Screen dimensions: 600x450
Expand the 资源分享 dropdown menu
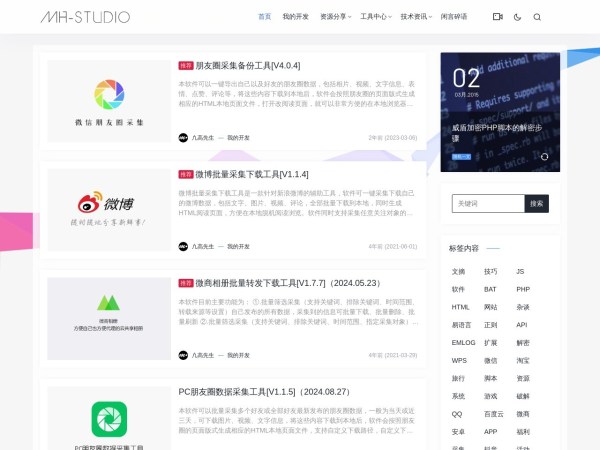336,17
